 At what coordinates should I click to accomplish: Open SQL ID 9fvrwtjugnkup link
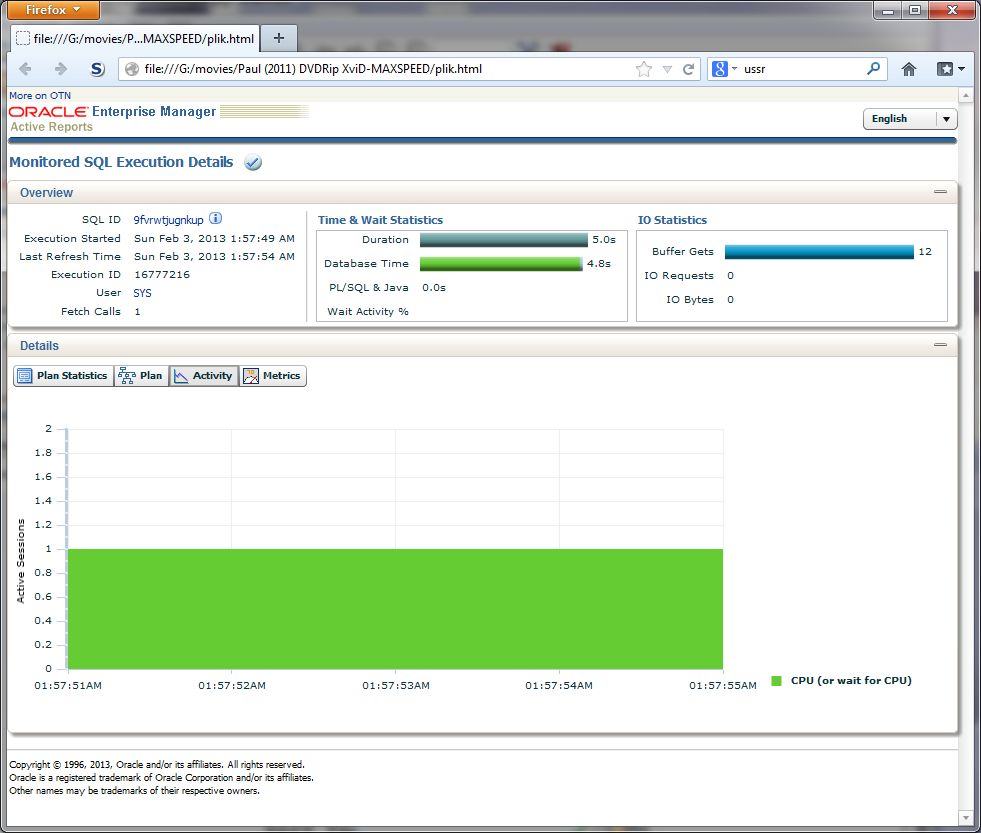click(168, 220)
